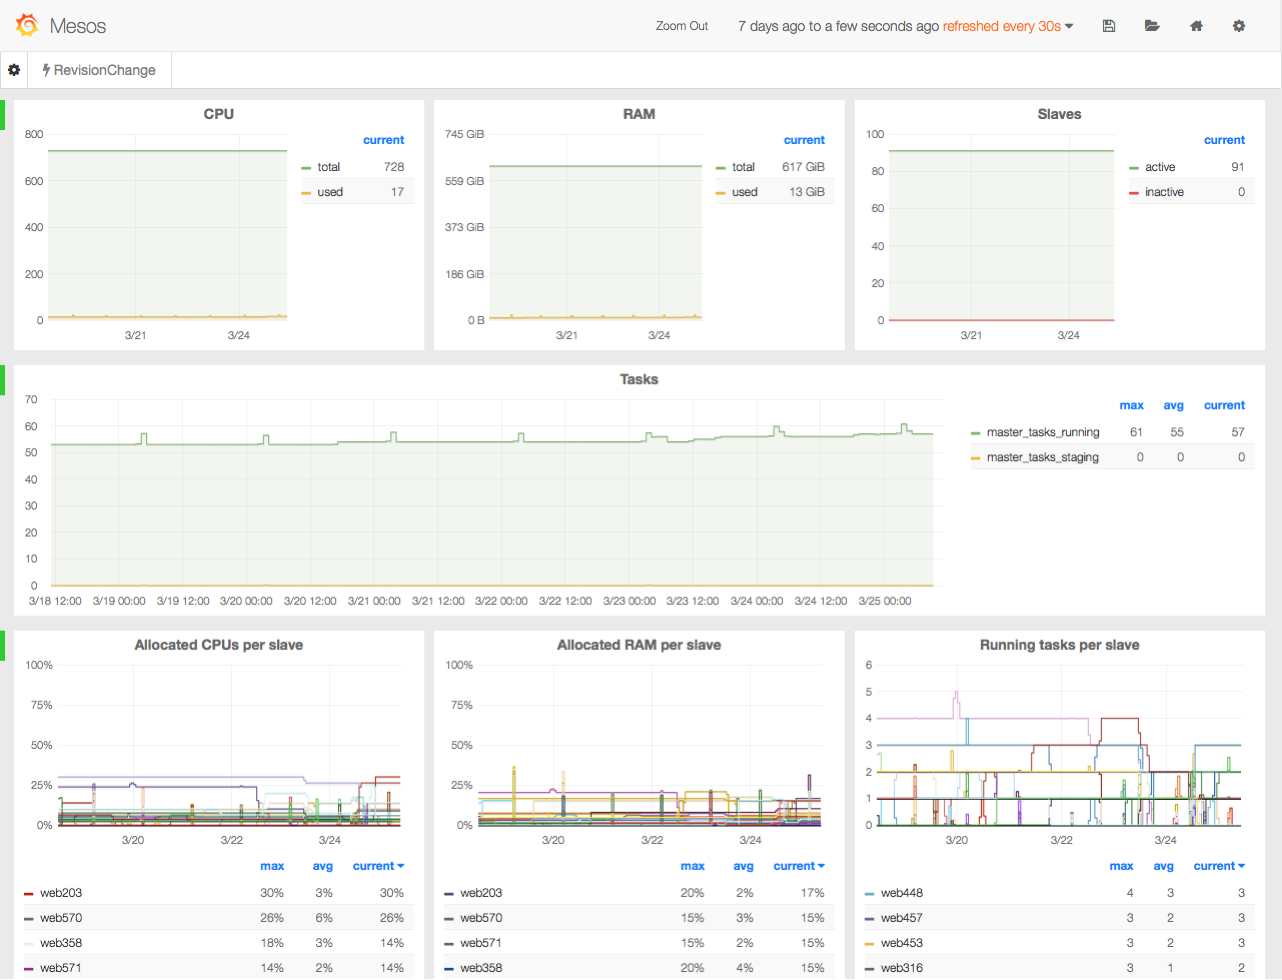Click the submenu gear icon

coord(14,70)
